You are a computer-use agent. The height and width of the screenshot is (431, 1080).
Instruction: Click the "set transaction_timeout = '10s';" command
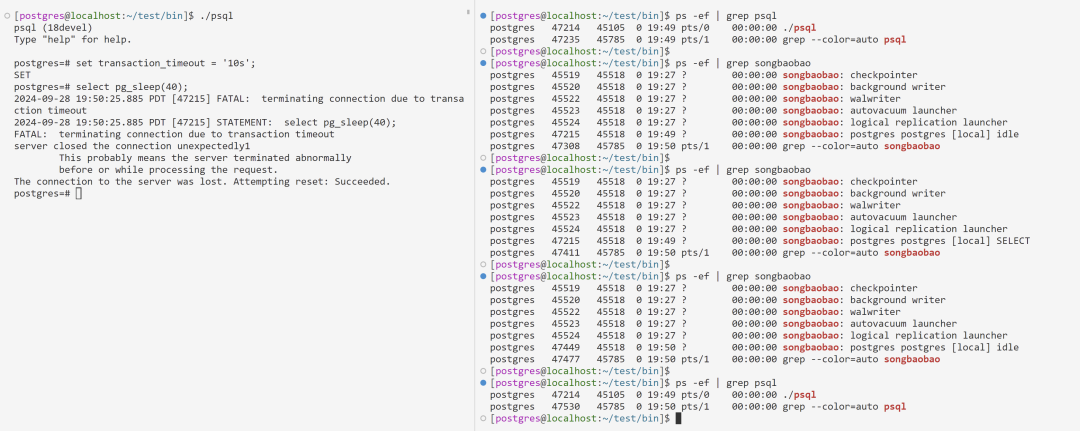point(165,63)
